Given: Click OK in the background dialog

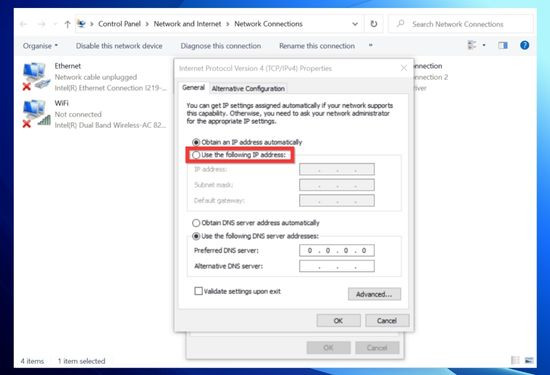Looking at the screenshot, I should (328, 348).
